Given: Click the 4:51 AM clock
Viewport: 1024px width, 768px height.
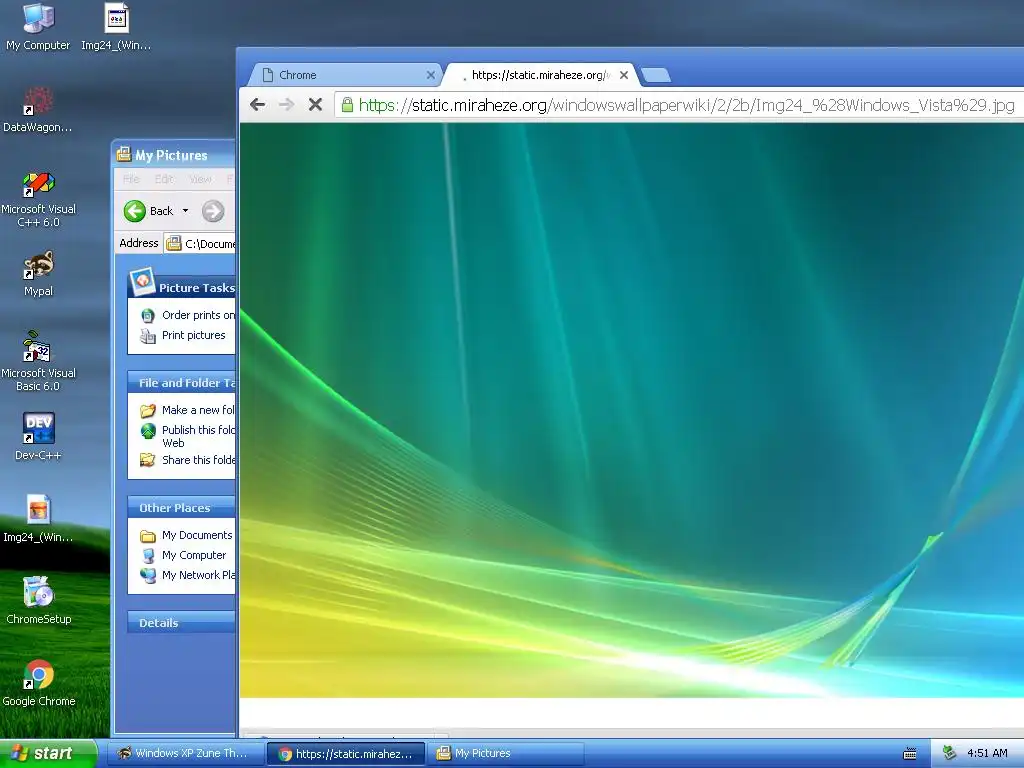Looking at the screenshot, I should coord(987,753).
